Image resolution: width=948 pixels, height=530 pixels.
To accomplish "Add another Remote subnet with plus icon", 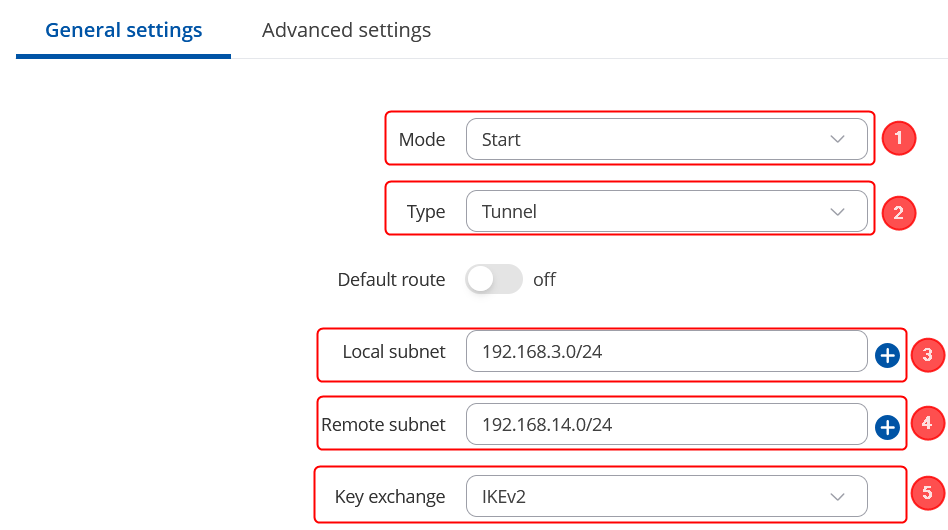I will coord(887,428).
